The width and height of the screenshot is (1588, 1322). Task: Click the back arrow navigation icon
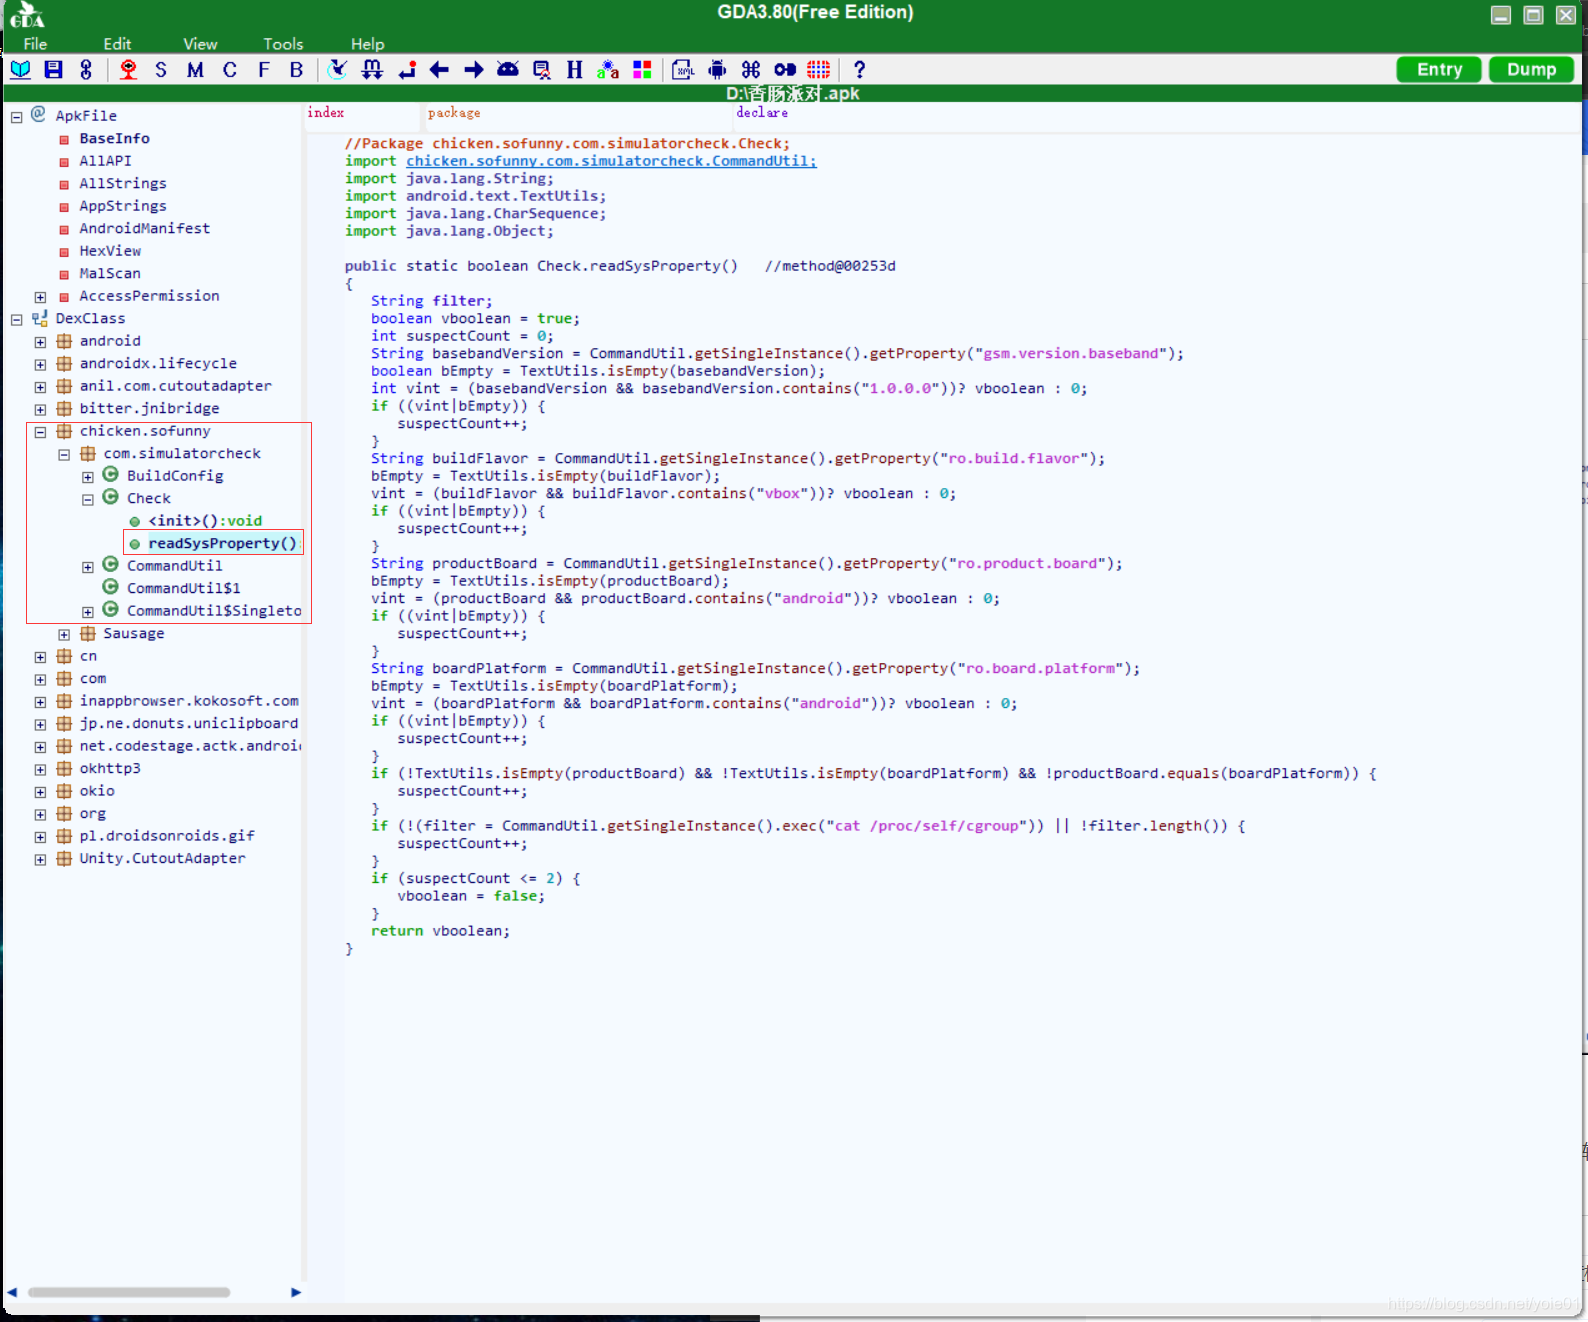(439, 70)
